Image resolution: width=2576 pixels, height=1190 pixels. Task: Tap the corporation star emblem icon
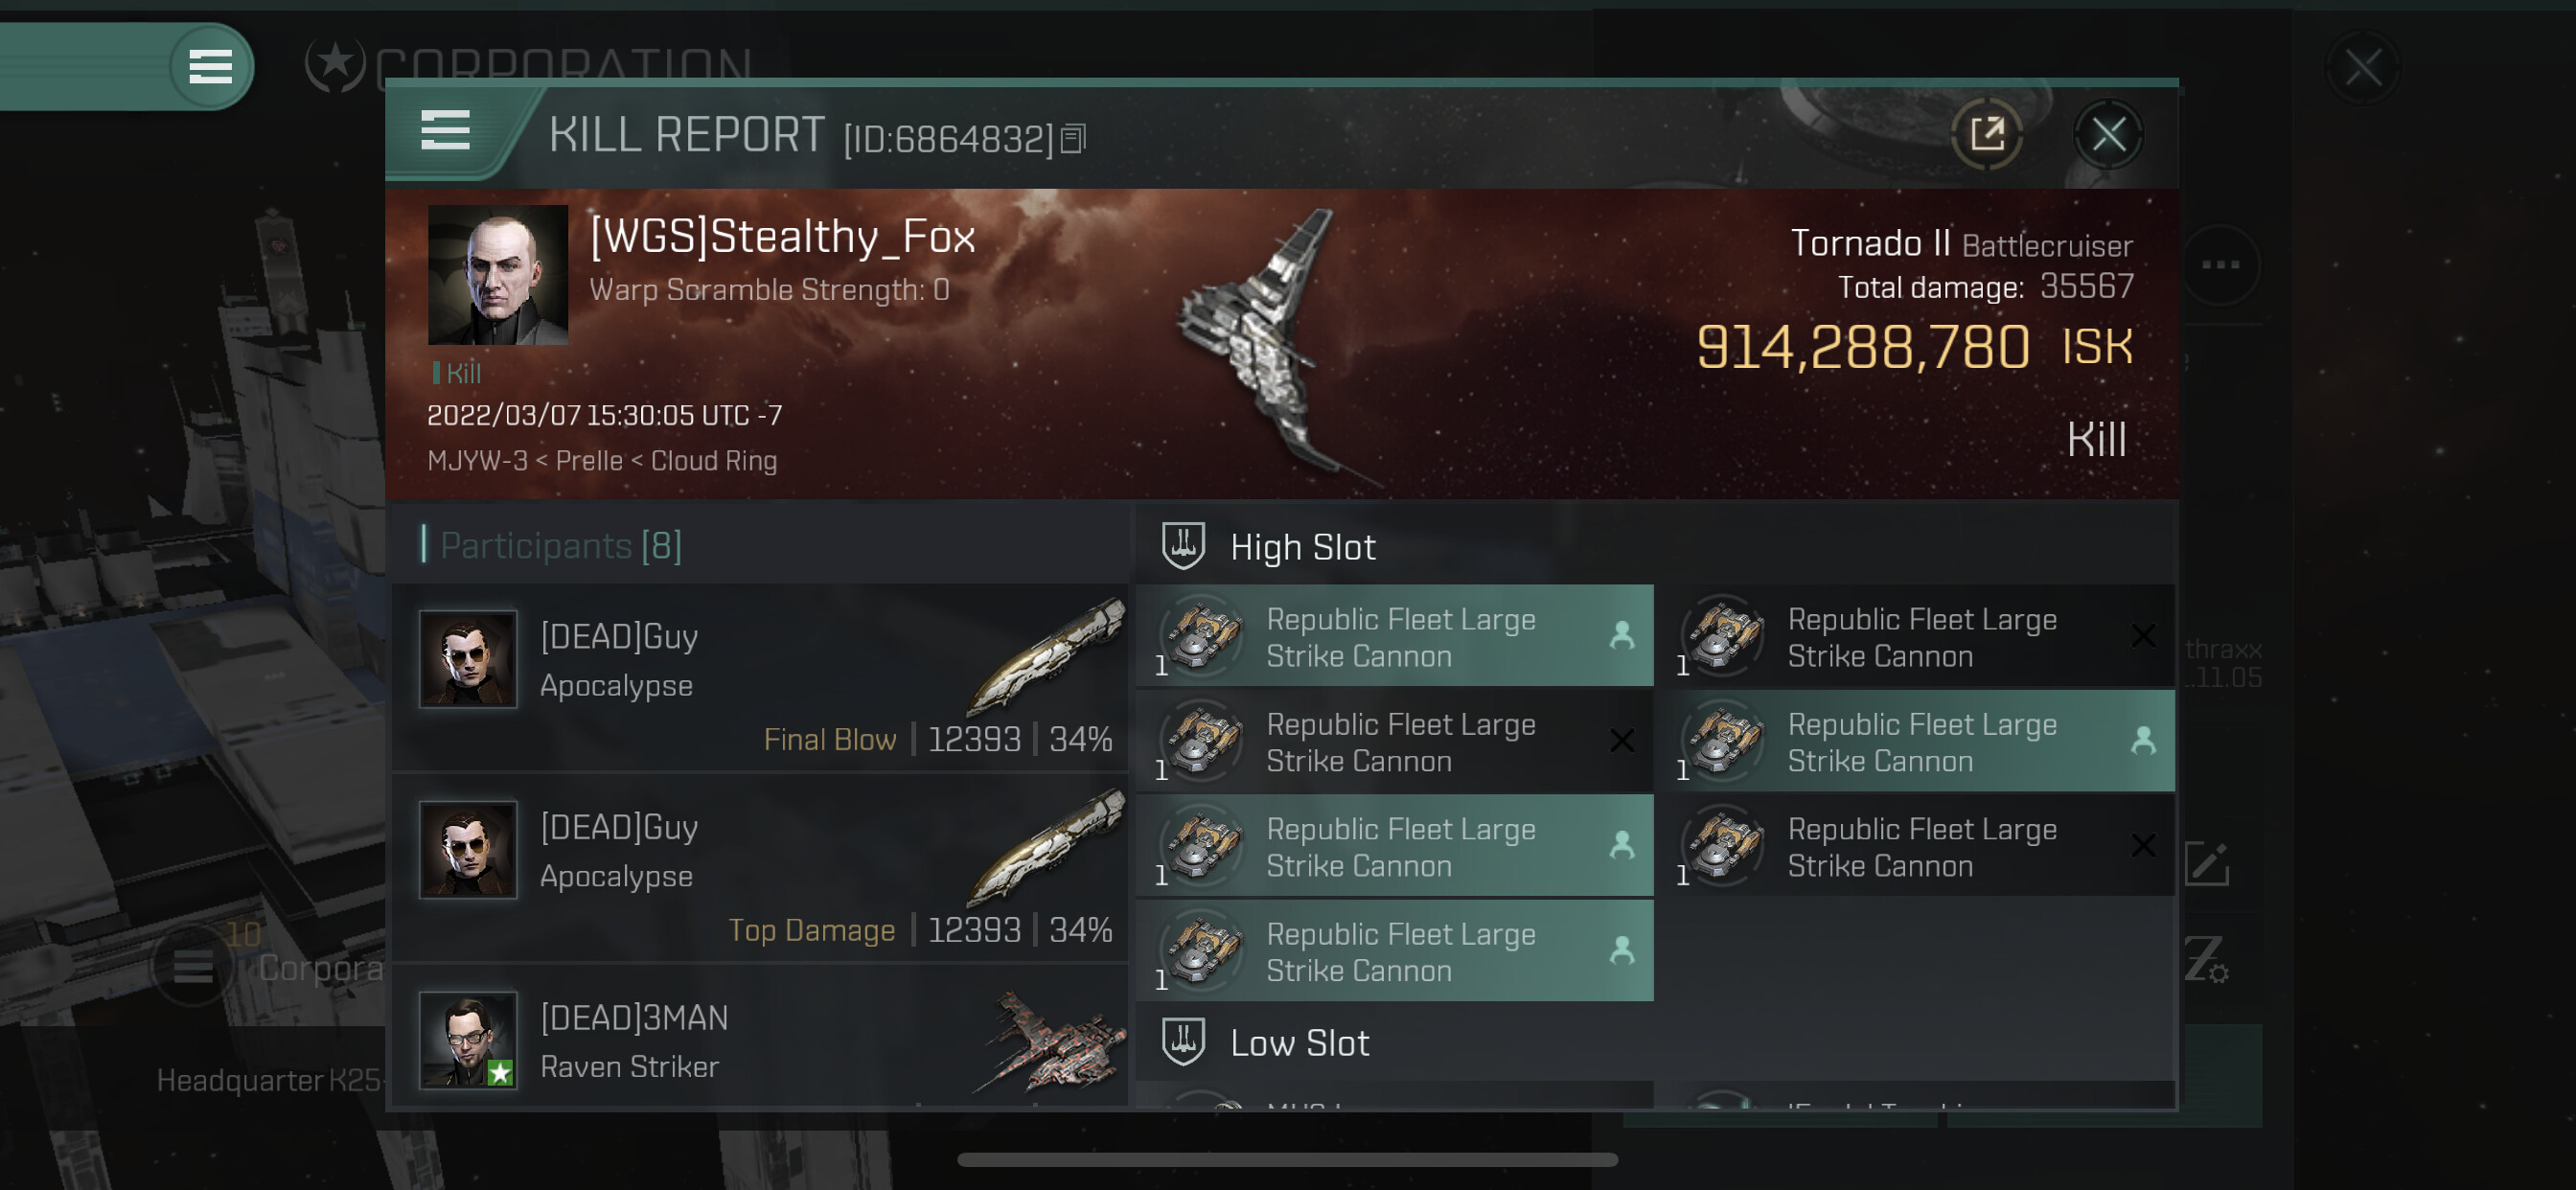coord(335,66)
